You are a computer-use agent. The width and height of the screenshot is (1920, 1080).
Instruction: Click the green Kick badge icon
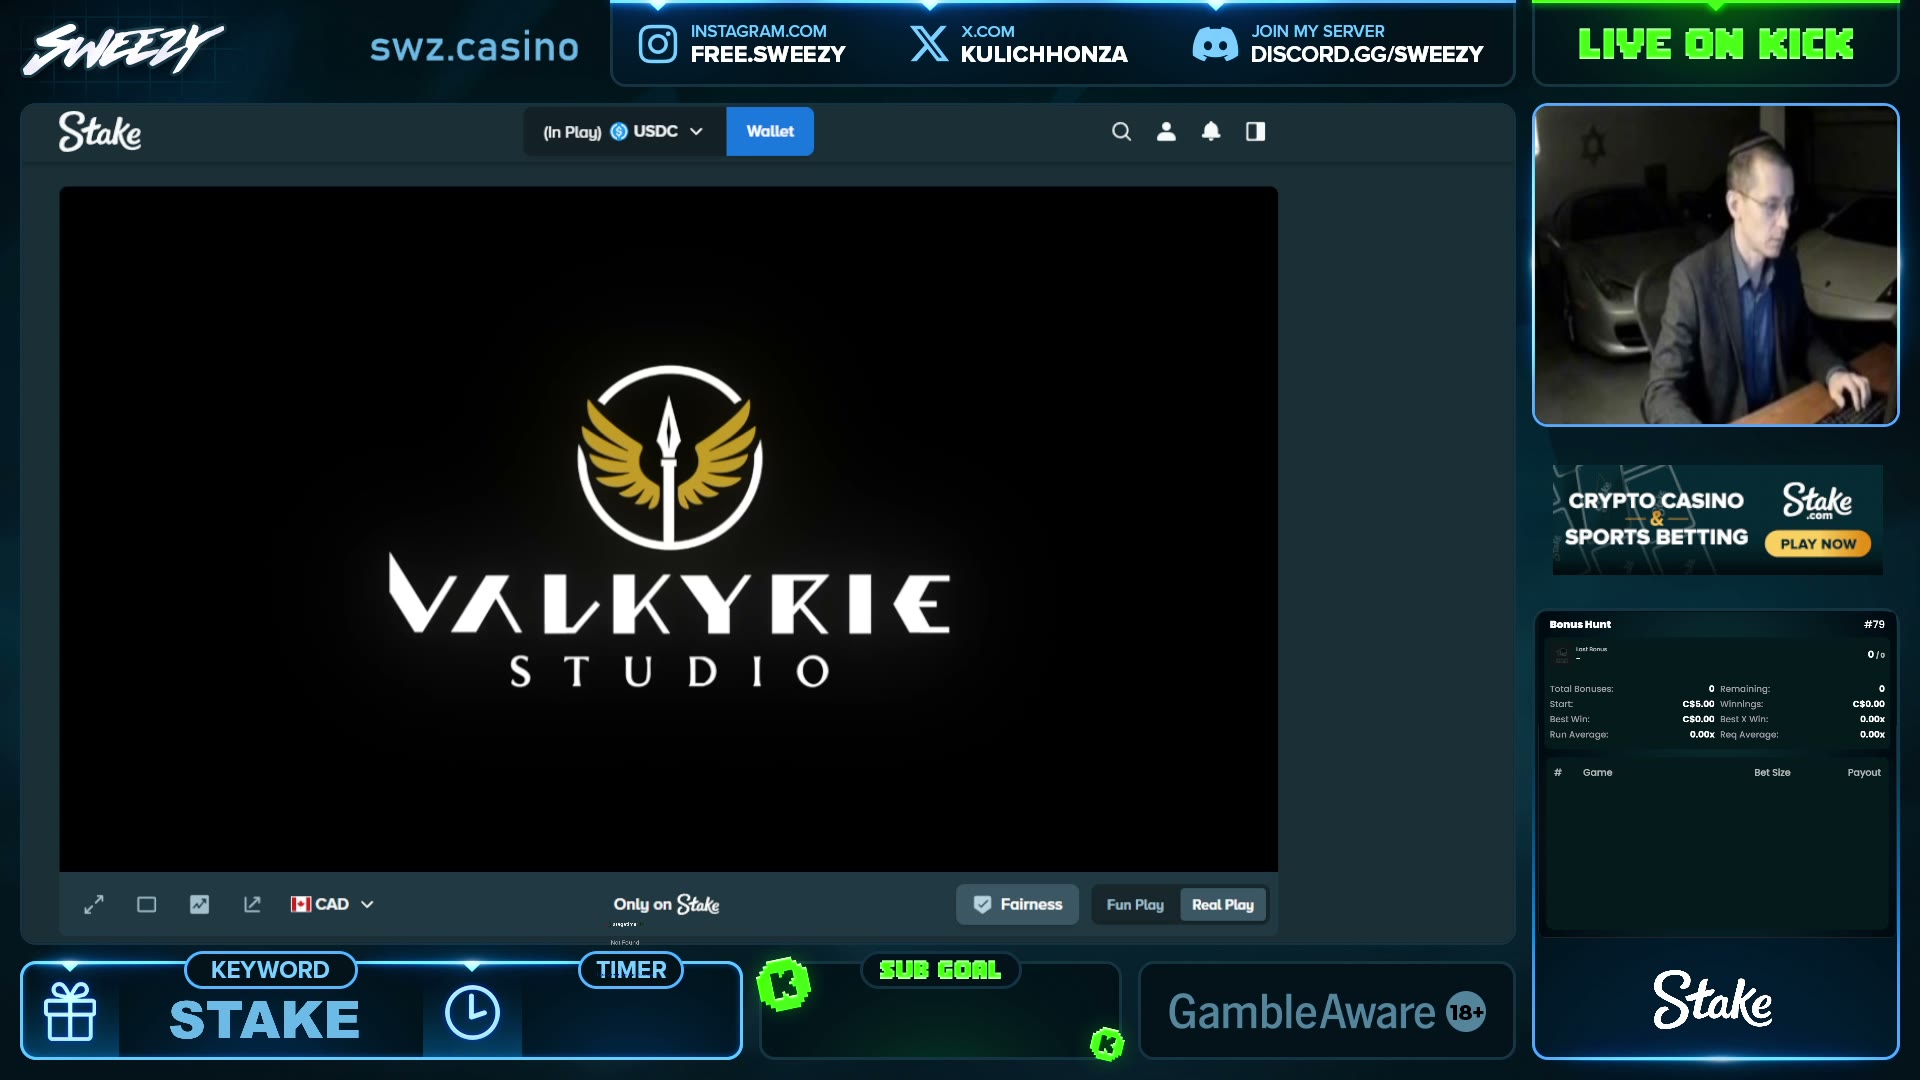[x=784, y=984]
